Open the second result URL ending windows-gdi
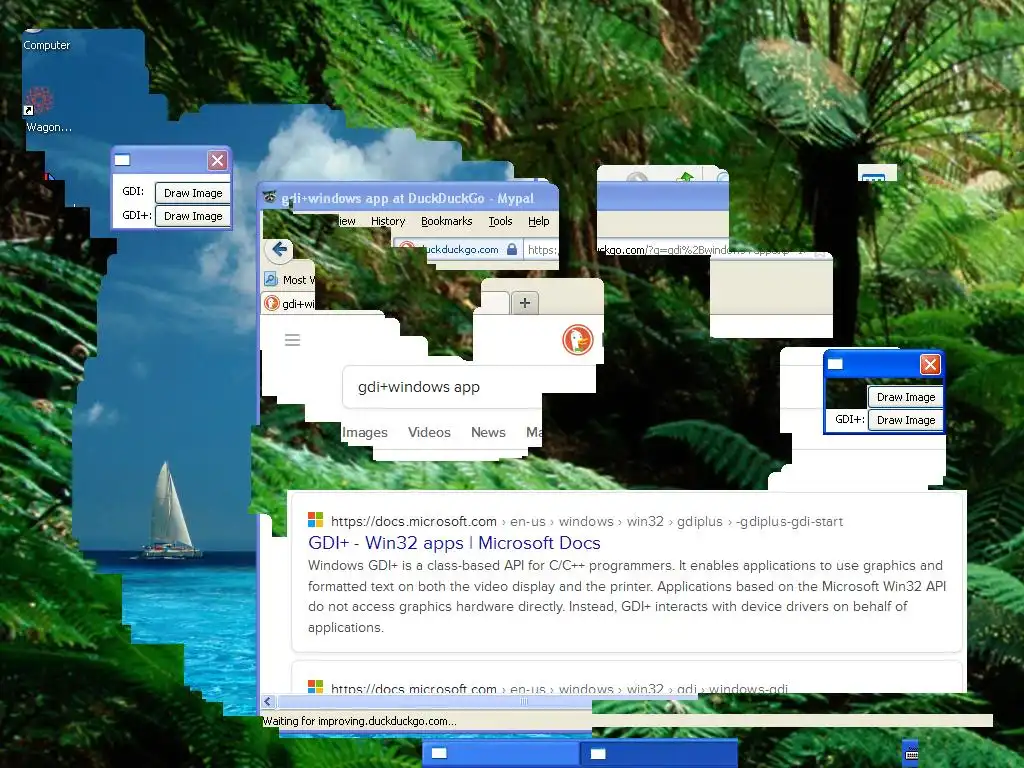 pyautogui.click(x=559, y=688)
